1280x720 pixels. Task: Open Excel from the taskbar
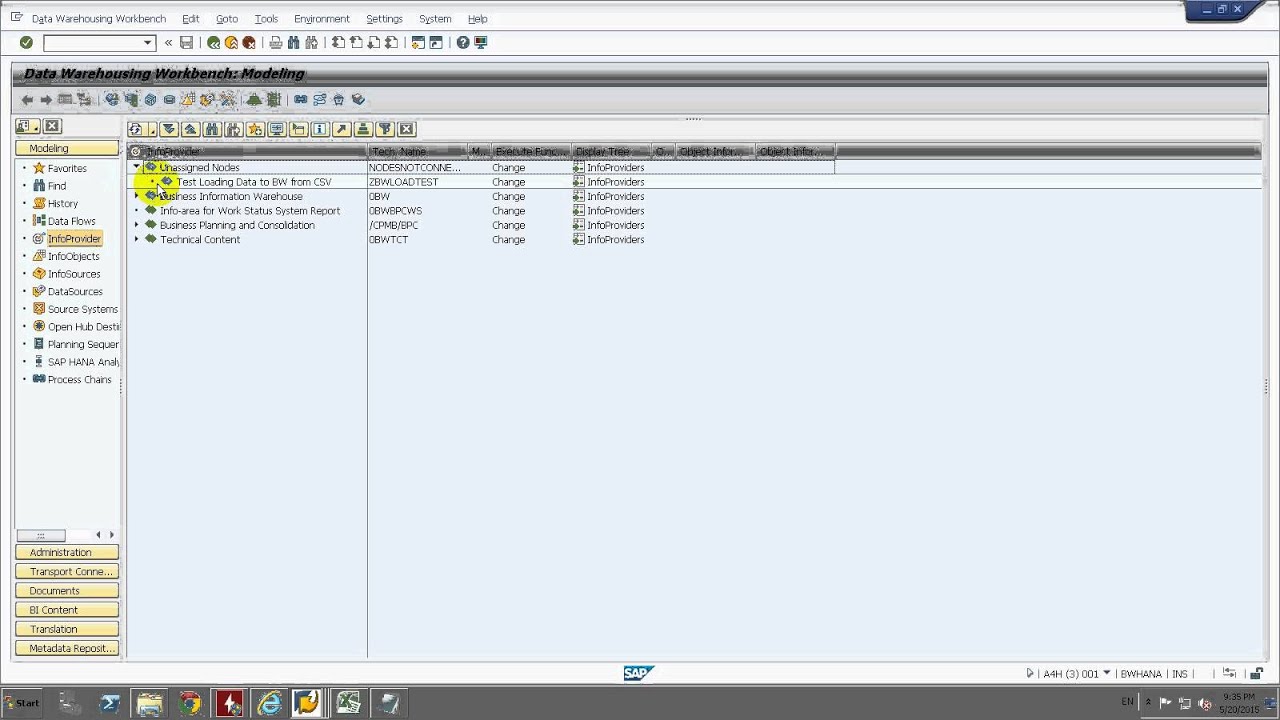[x=347, y=704]
